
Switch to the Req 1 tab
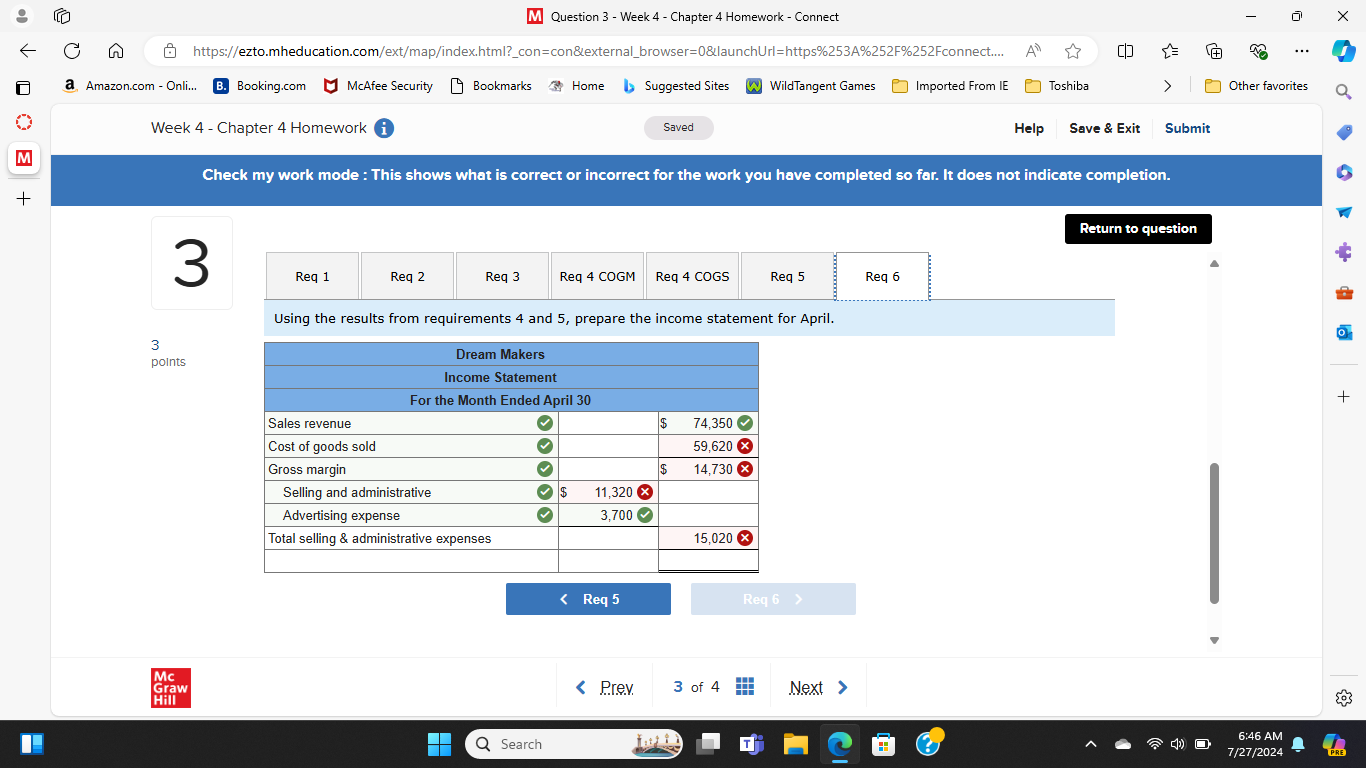(312, 276)
